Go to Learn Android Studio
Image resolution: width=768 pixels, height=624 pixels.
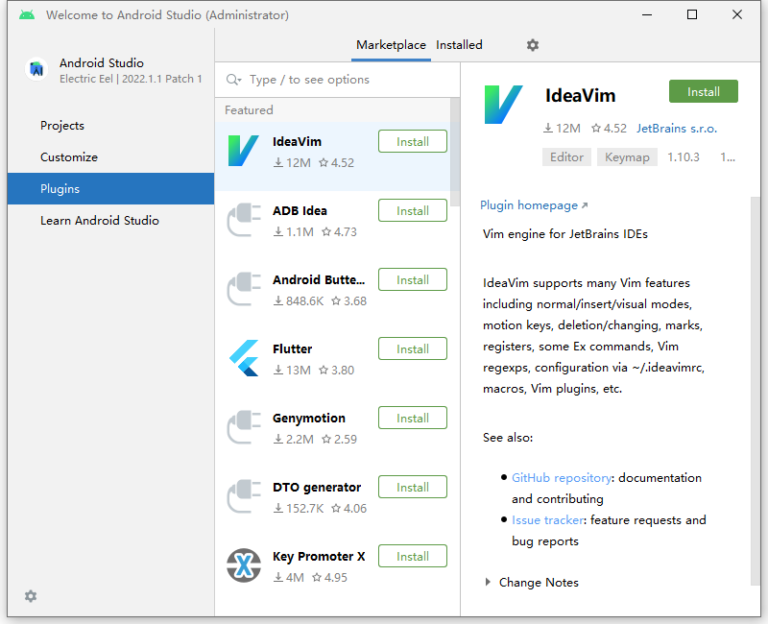coord(99,221)
